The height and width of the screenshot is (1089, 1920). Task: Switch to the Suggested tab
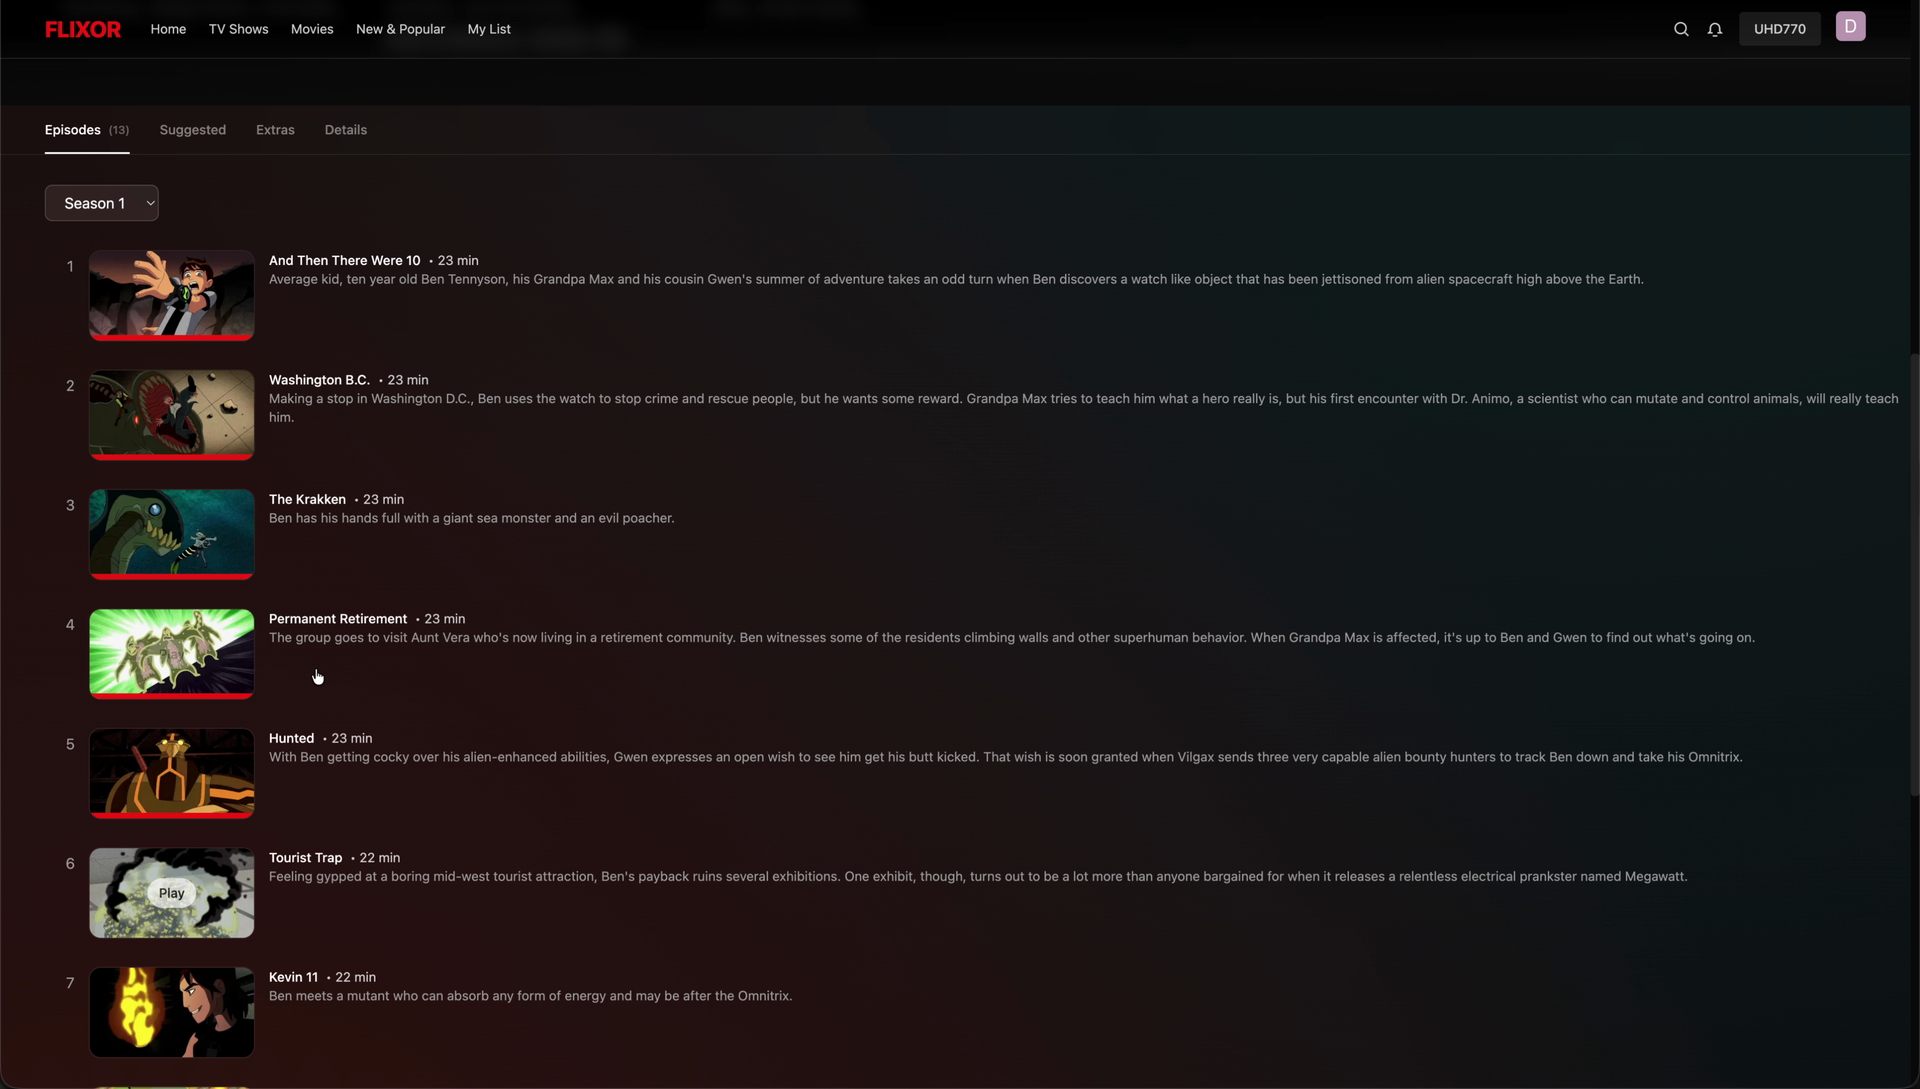[193, 130]
